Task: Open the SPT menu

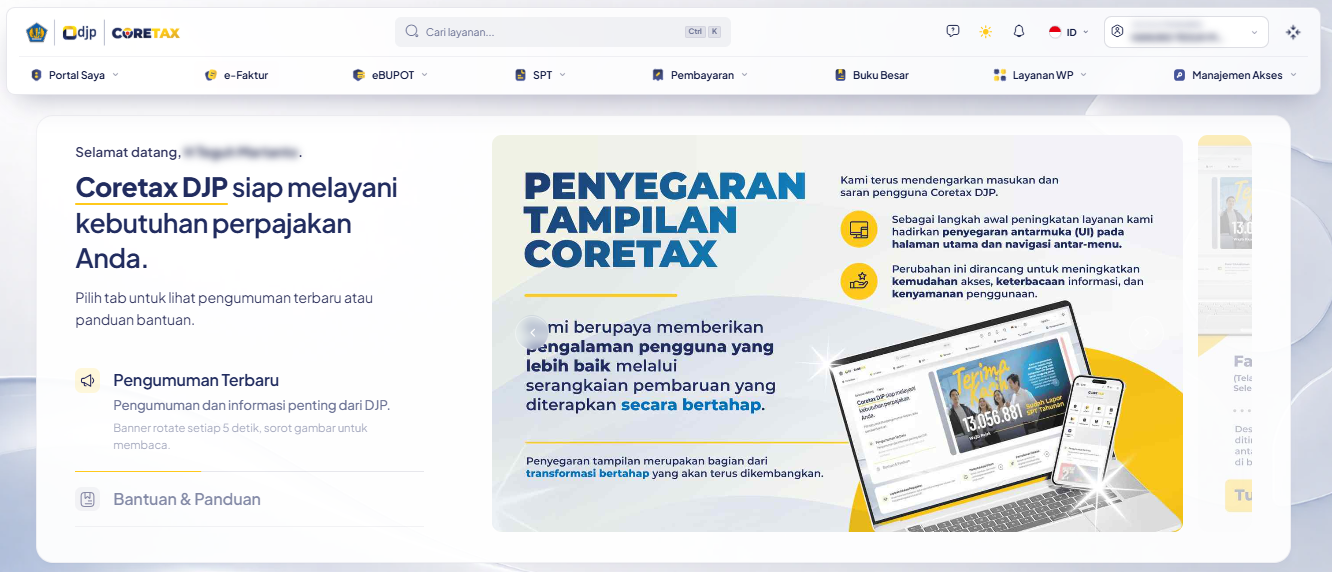Action: click(540, 75)
